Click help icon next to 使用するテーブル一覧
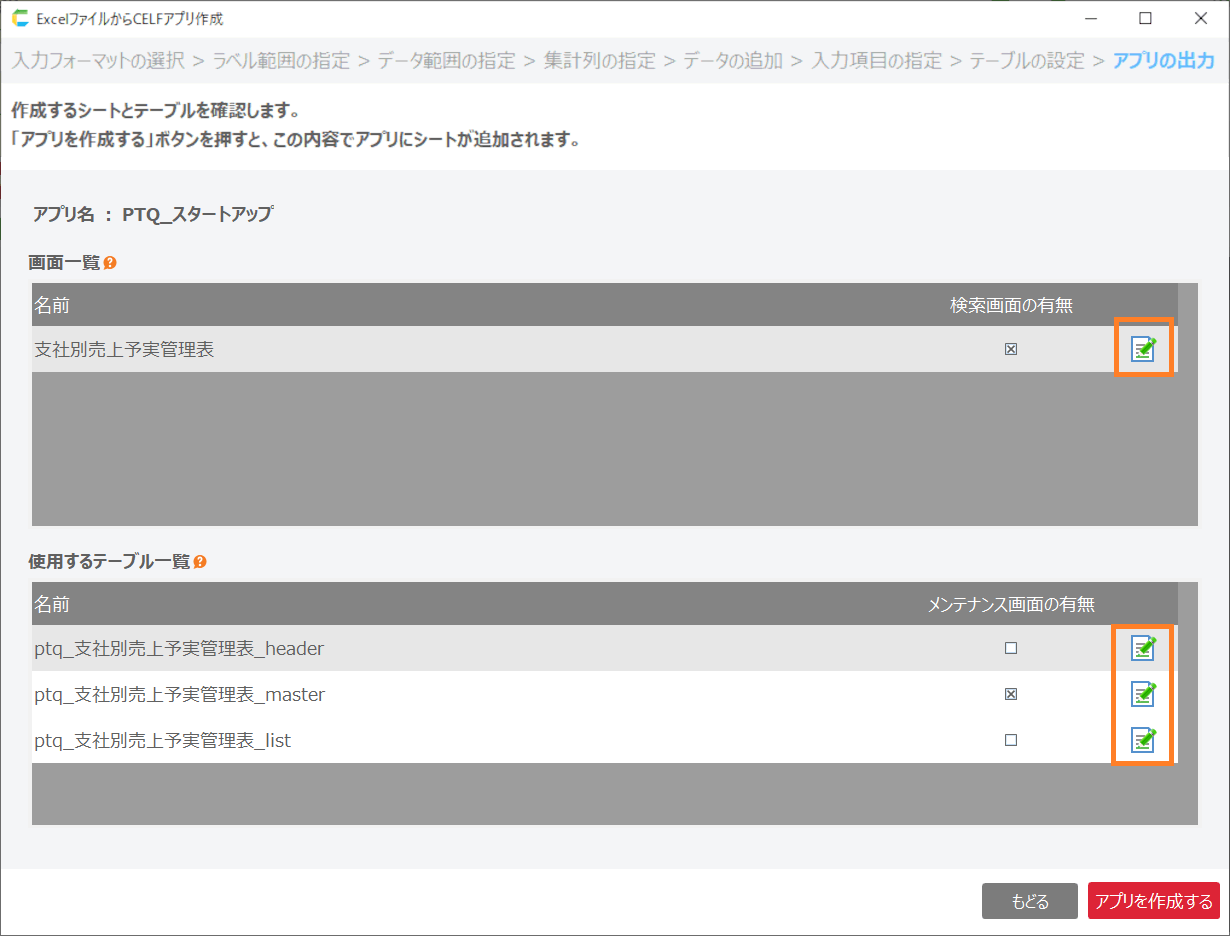The image size is (1230, 936). point(200,562)
